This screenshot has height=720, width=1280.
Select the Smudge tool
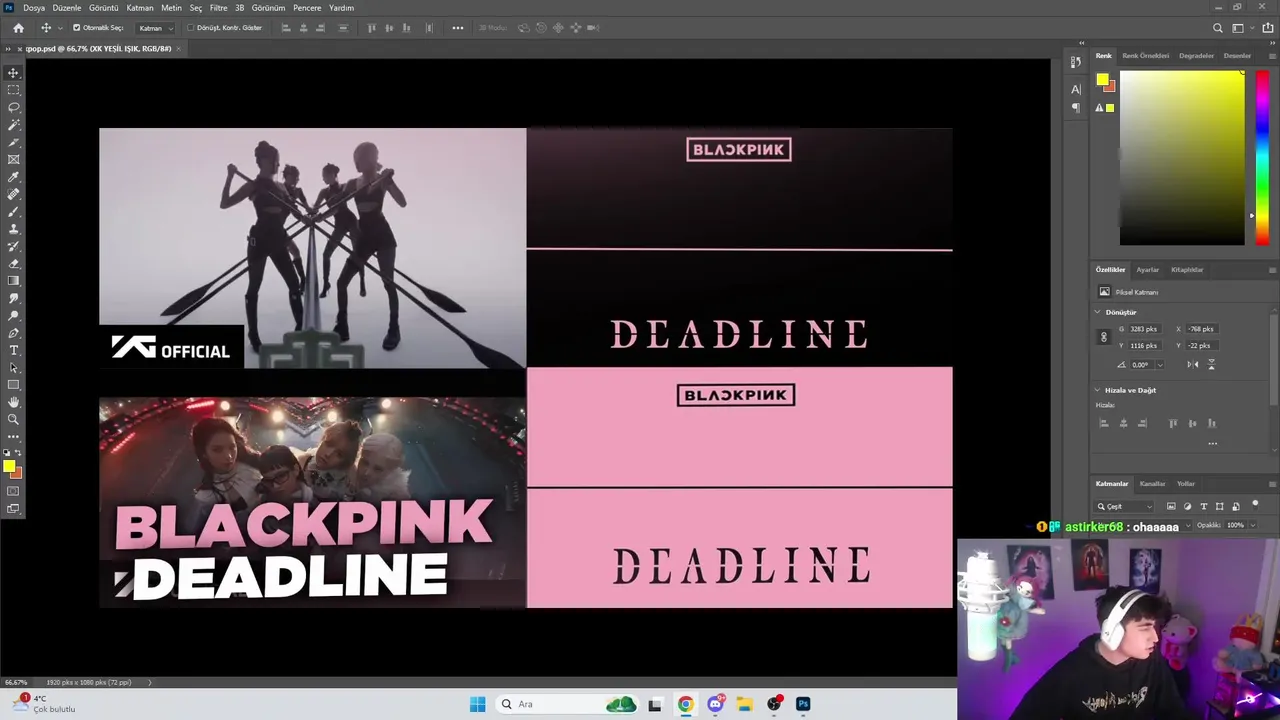[13, 298]
